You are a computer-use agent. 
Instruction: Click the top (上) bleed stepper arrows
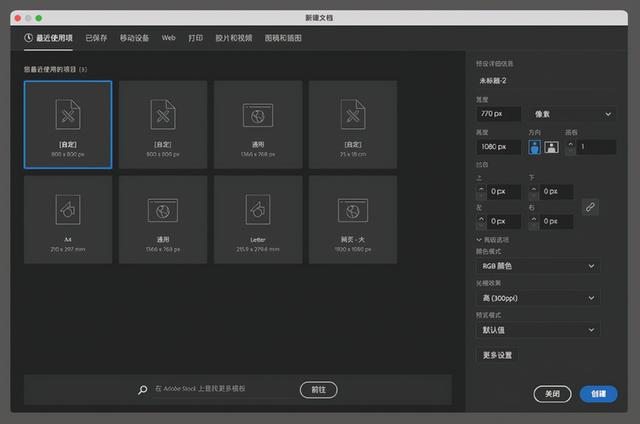[x=481, y=192]
